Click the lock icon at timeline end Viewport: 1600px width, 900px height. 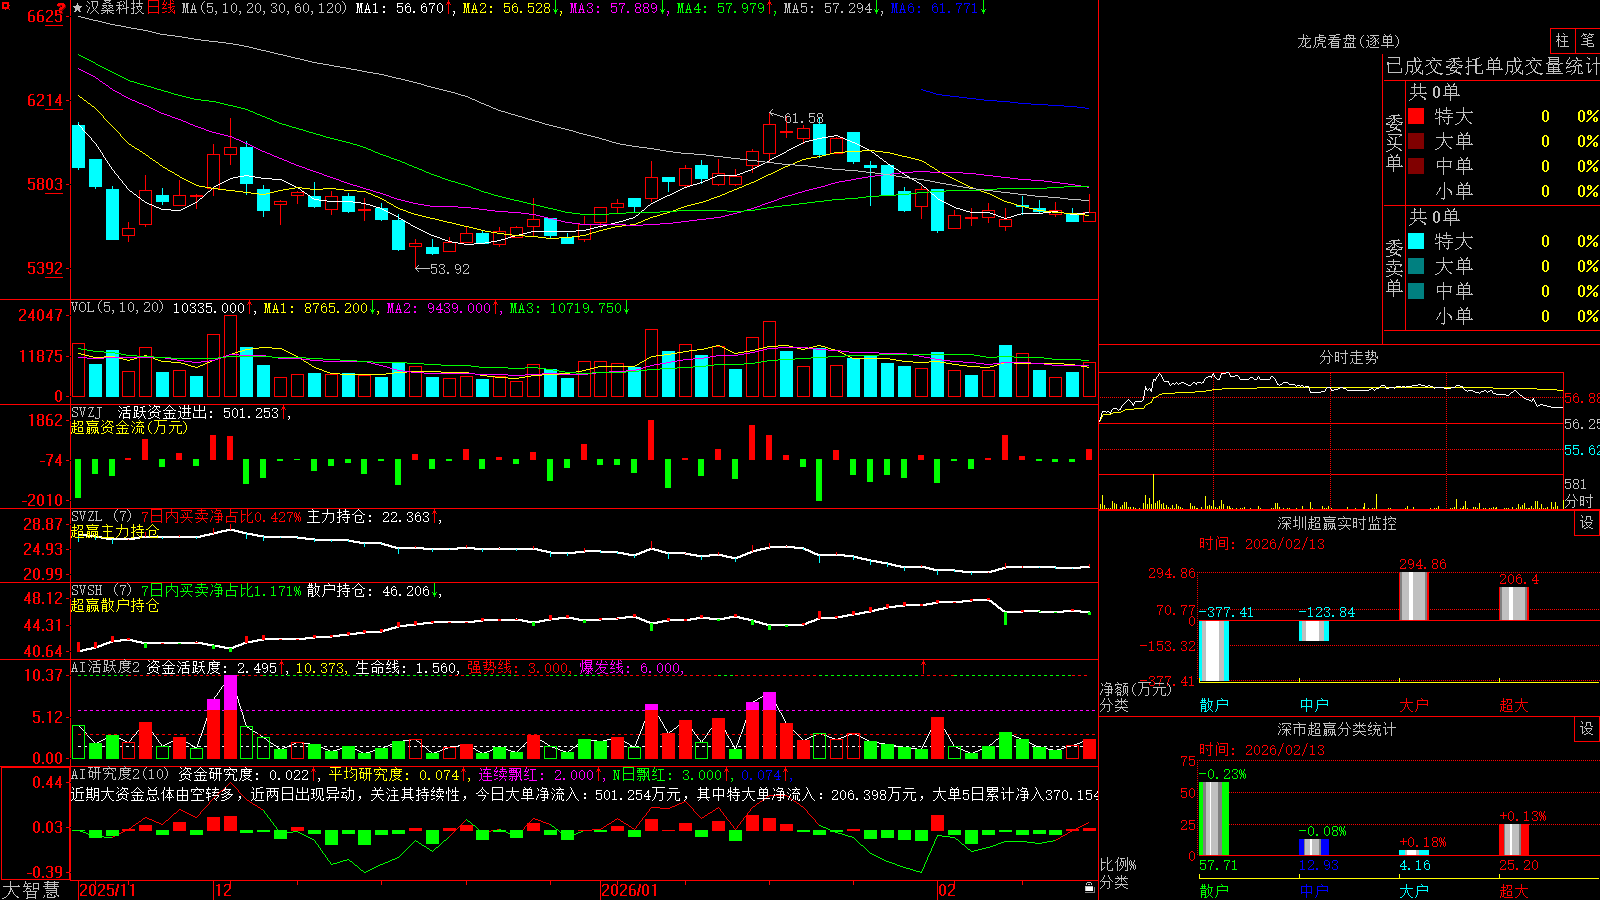(1090, 888)
